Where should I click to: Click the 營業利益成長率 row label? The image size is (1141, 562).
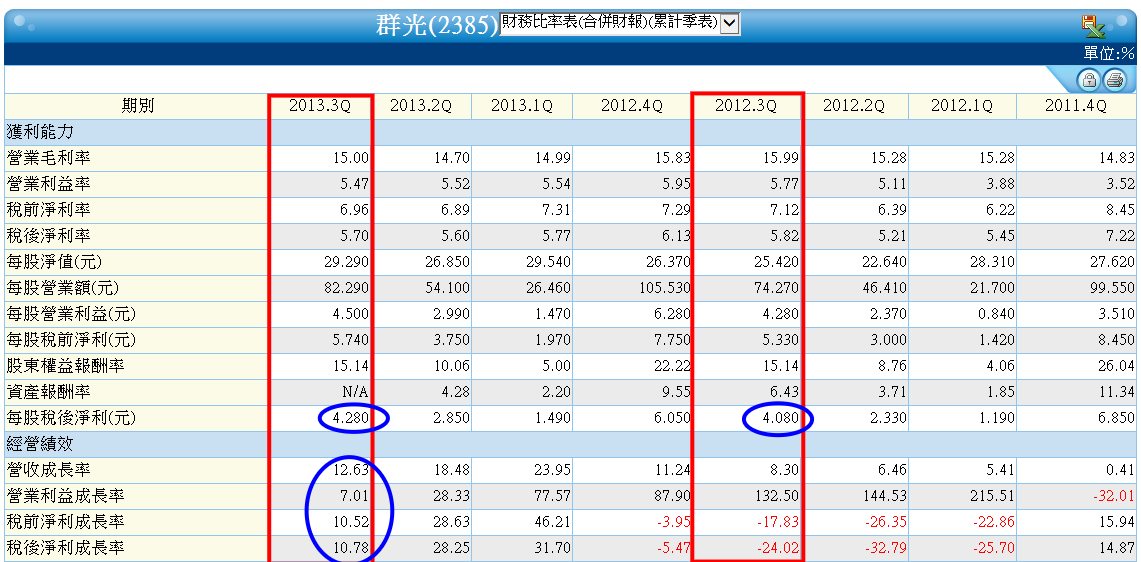pyautogui.click(x=65, y=496)
